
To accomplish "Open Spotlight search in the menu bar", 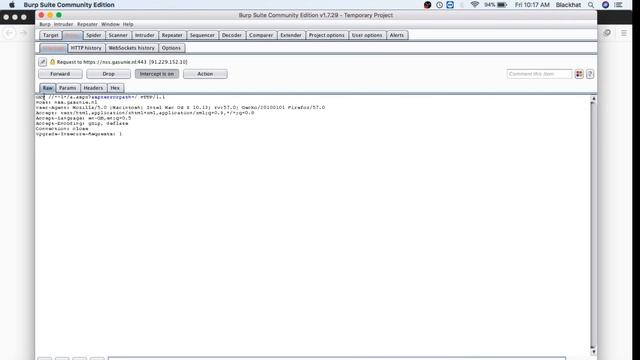I will point(591,5).
